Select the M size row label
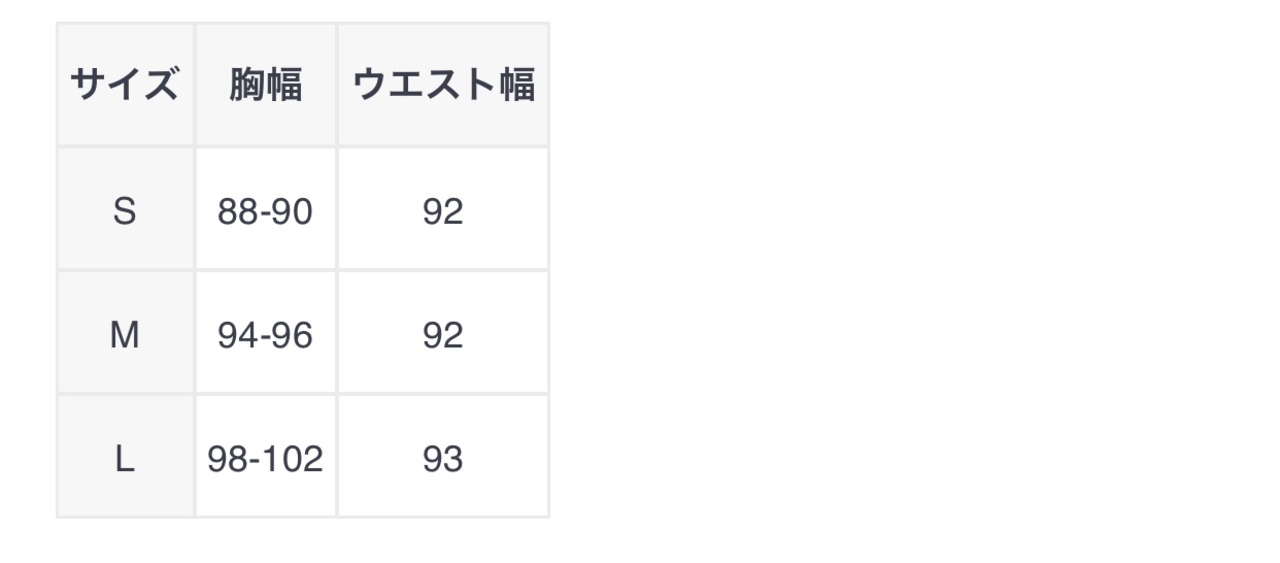 (x=125, y=335)
